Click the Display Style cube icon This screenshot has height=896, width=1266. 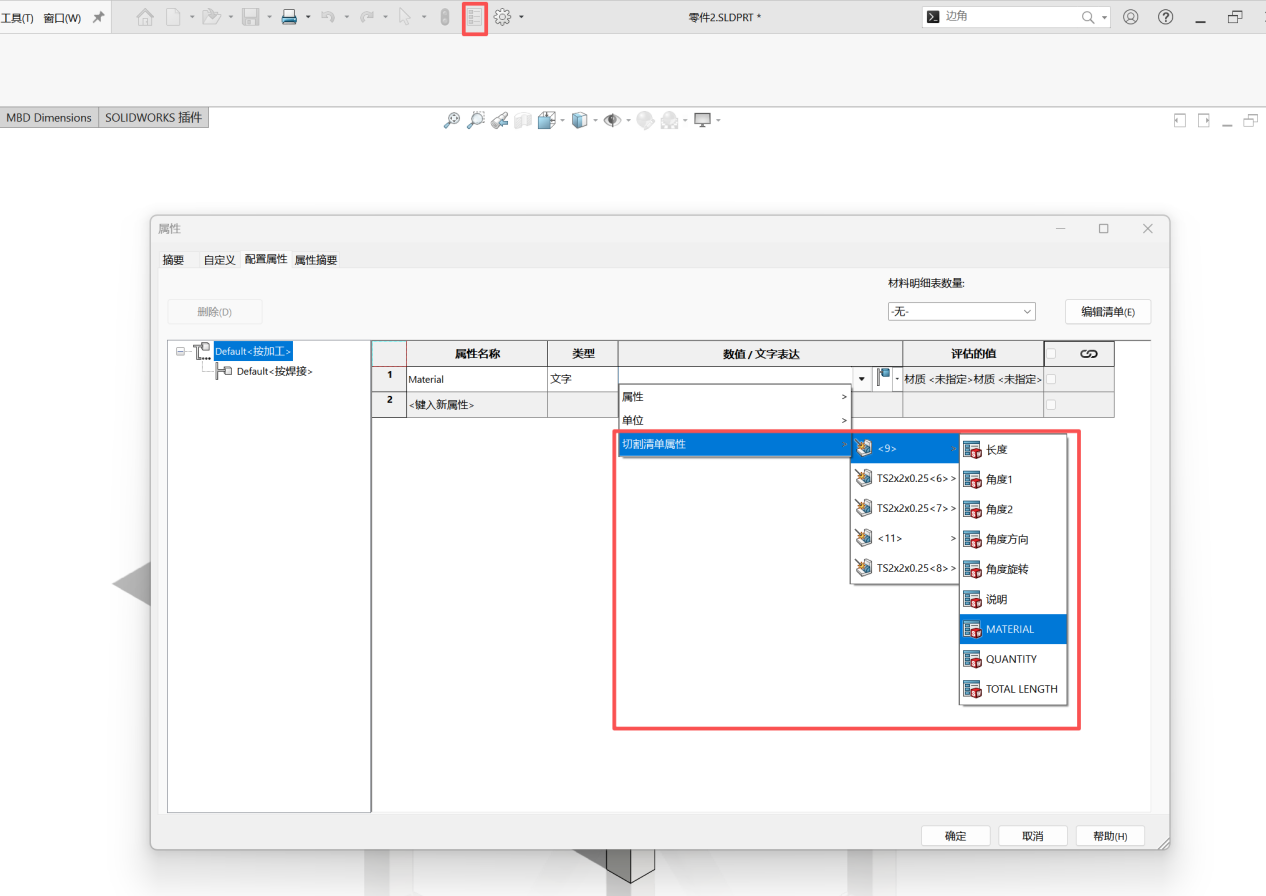(x=579, y=120)
